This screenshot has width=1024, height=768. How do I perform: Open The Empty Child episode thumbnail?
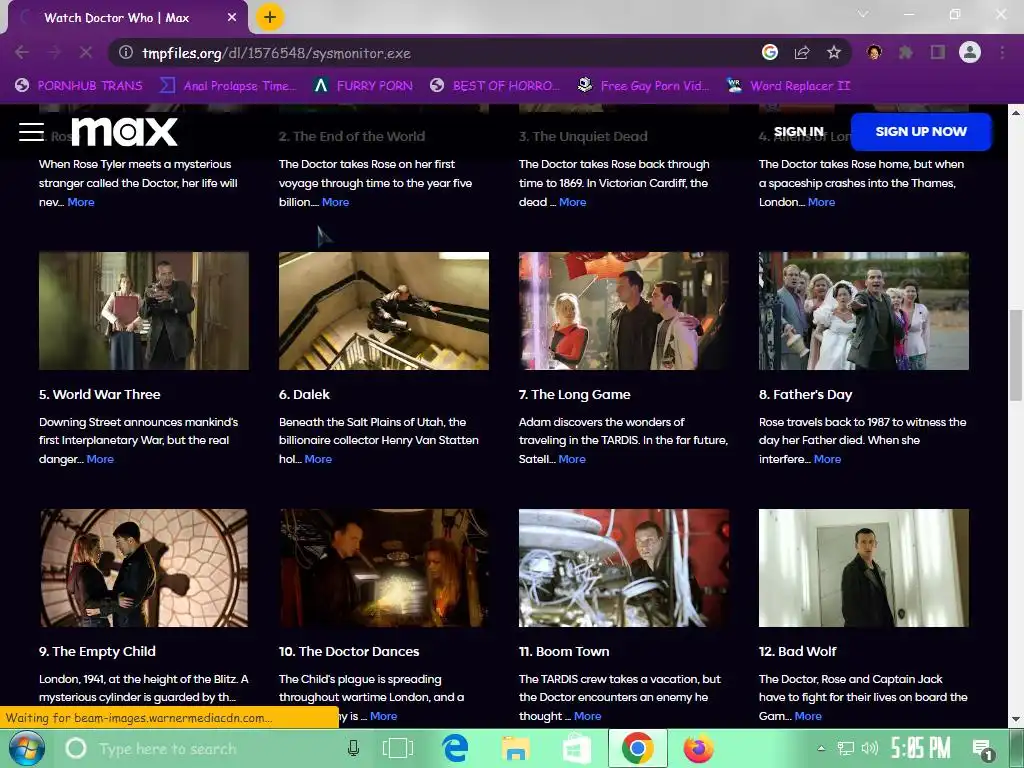144,568
